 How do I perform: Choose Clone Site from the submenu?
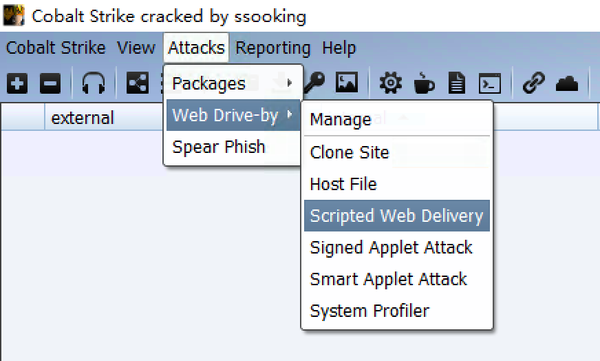click(397, 152)
